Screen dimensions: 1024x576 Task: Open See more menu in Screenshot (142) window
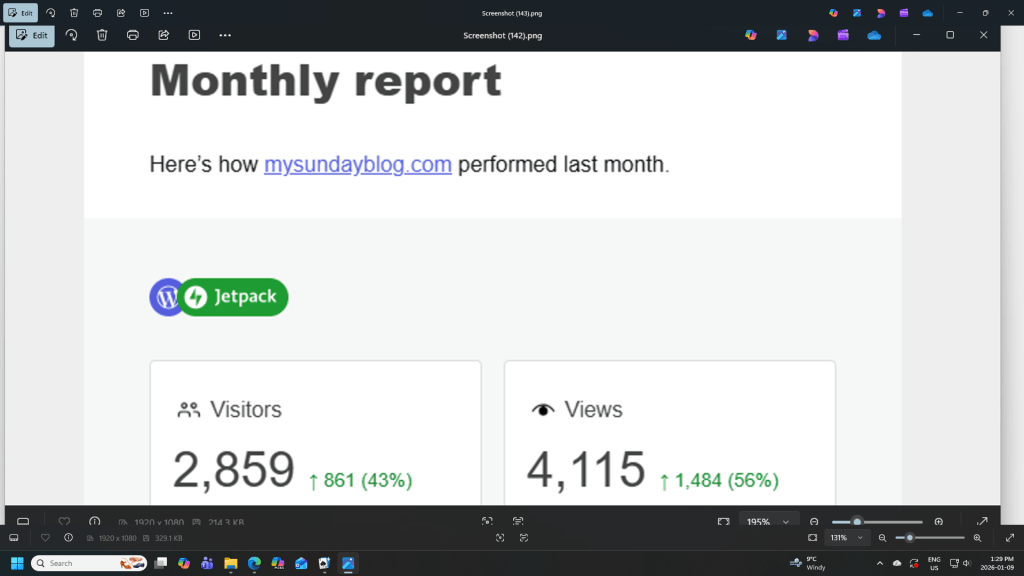225,35
